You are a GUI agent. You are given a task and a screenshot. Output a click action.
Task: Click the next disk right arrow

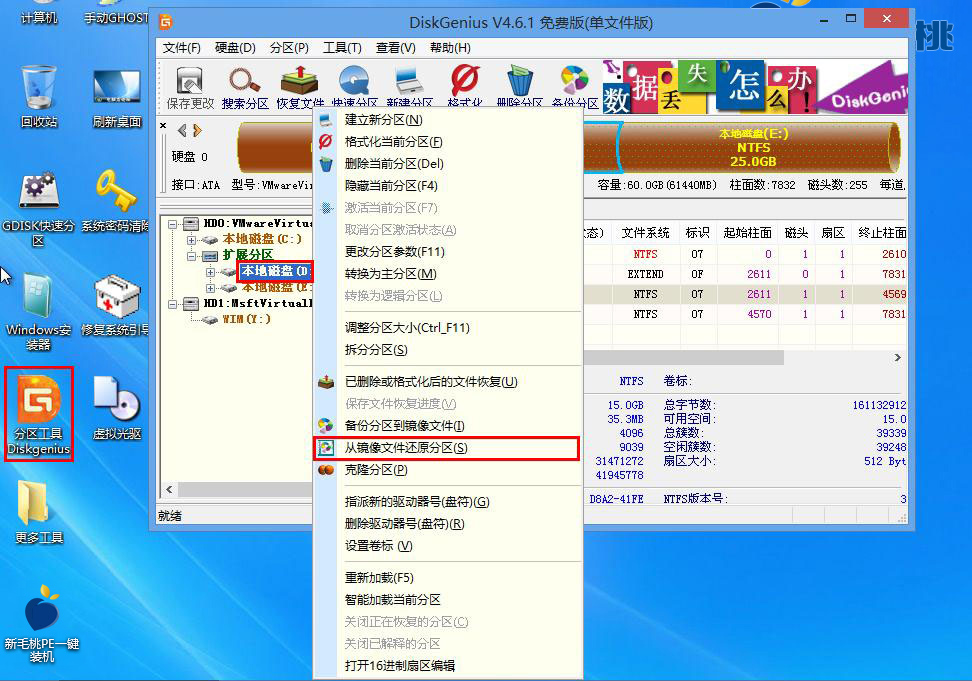[x=197, y=130]
